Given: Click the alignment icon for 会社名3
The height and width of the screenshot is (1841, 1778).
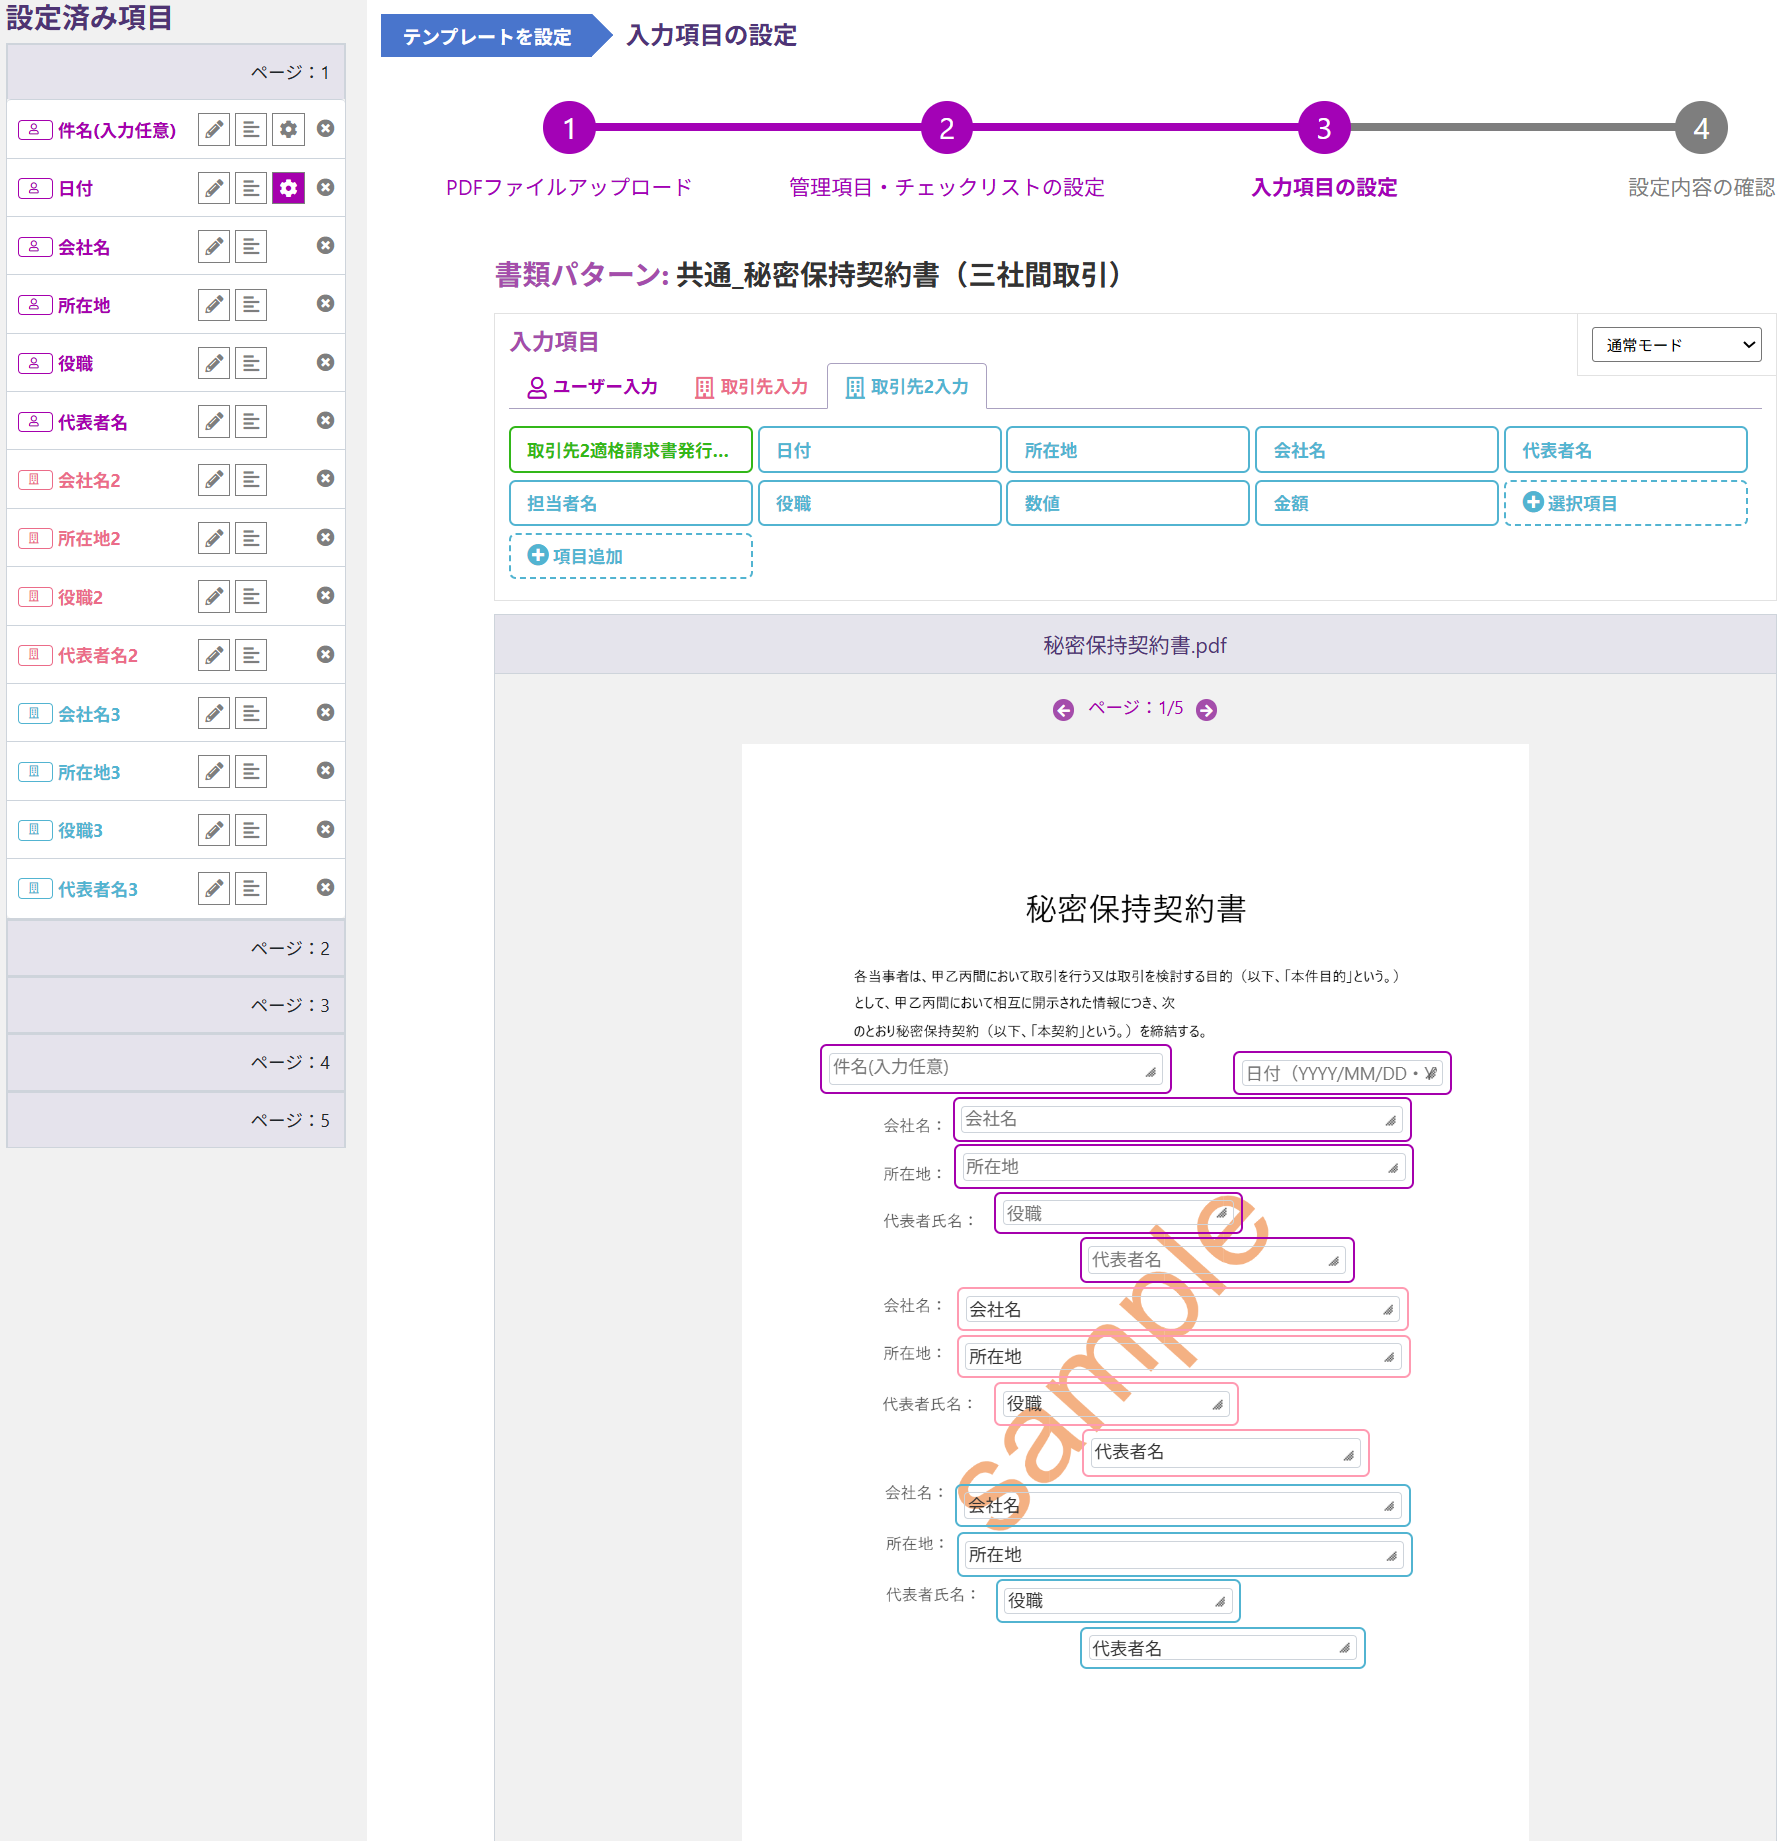Looking at the screenshot, I should point(251,713).
